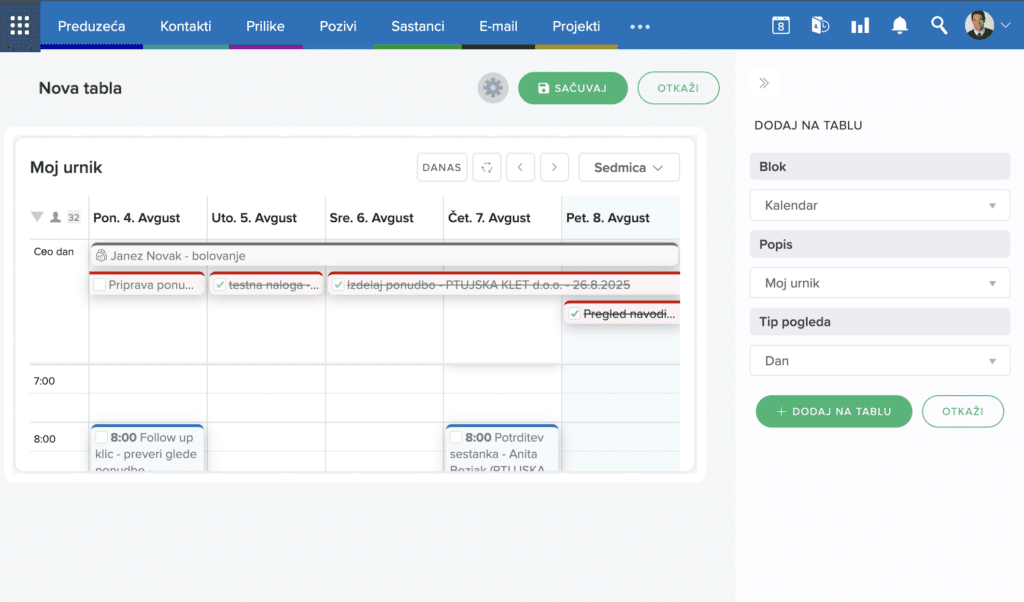Check the 8:00 Potrditev sestanka checkbox

[x=456, y=437]
